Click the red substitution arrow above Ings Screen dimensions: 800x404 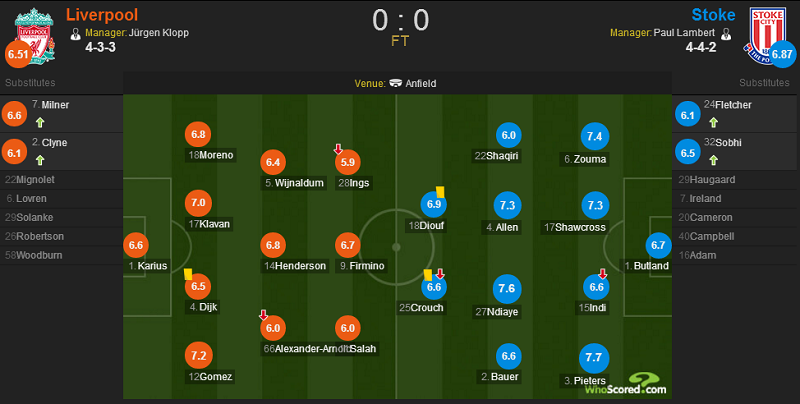pyautogui.click(x=339, y=149)
